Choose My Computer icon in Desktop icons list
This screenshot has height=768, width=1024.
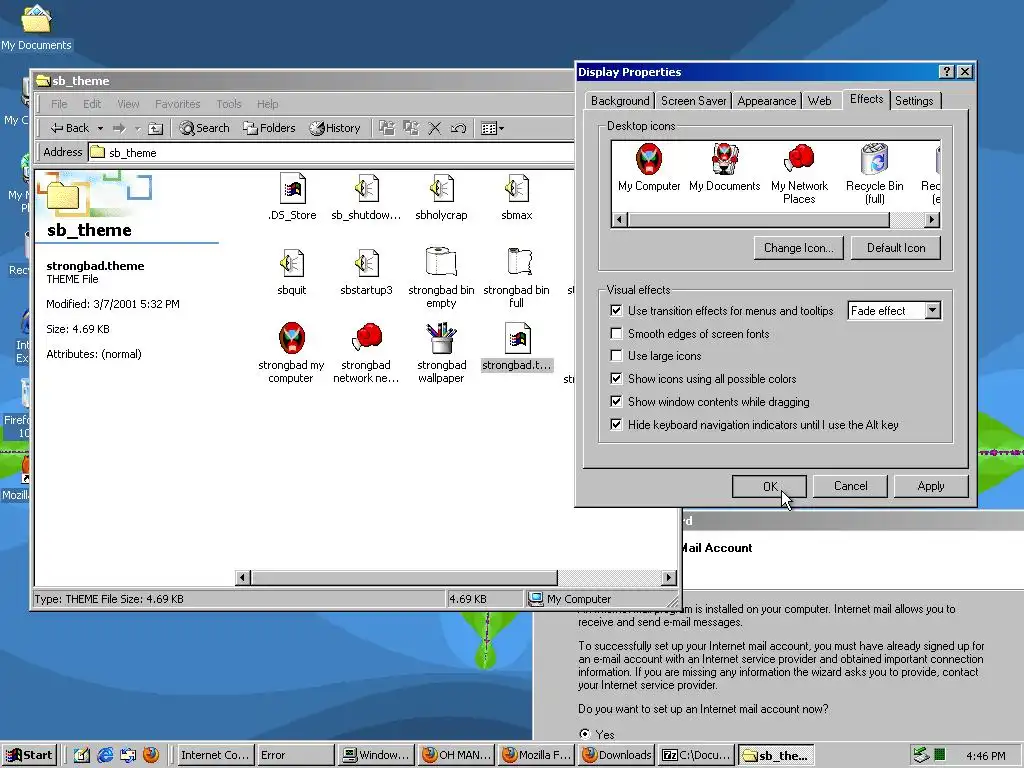point(649,160)
